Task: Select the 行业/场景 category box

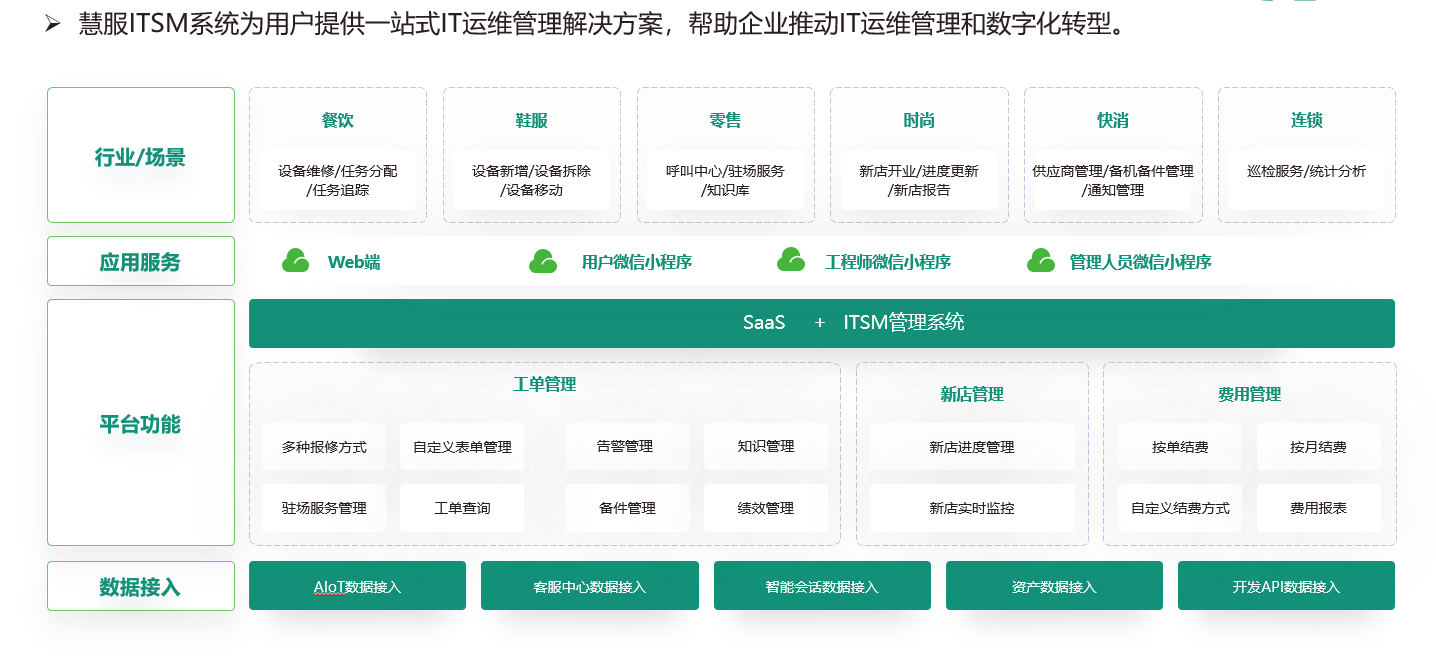Action: [140, 155]
